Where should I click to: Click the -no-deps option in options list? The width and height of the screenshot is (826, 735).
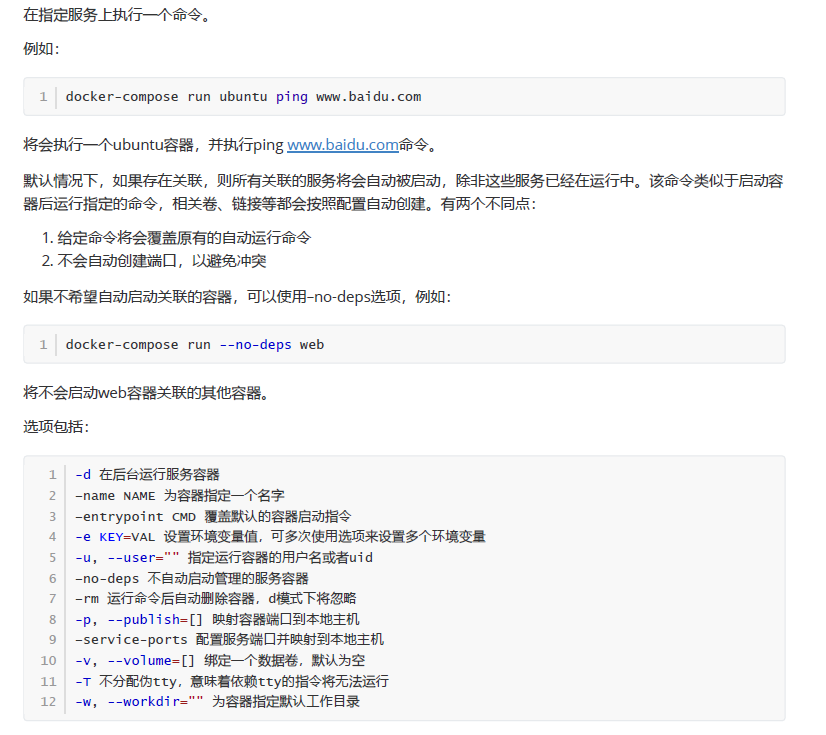pos(192,579)
